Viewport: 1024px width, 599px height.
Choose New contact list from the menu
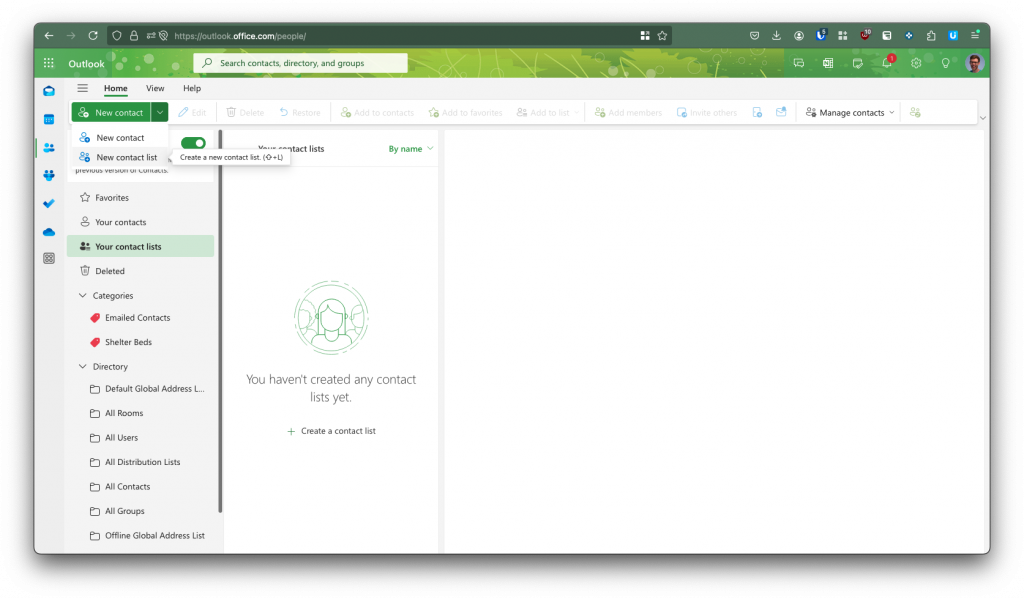[126, 157]
